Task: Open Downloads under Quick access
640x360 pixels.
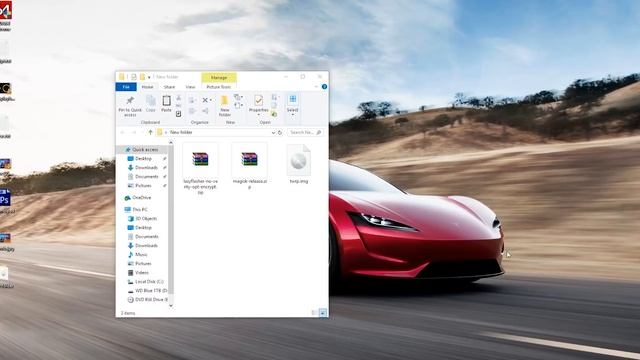Action: (x=146, y=167)
